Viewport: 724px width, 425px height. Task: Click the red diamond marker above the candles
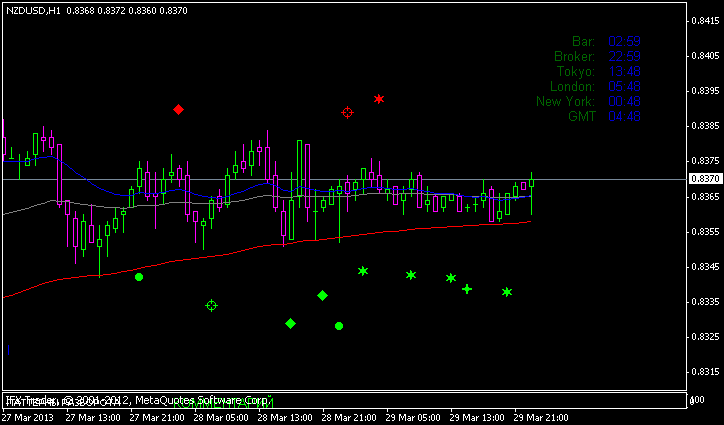[x=178, y=109]
